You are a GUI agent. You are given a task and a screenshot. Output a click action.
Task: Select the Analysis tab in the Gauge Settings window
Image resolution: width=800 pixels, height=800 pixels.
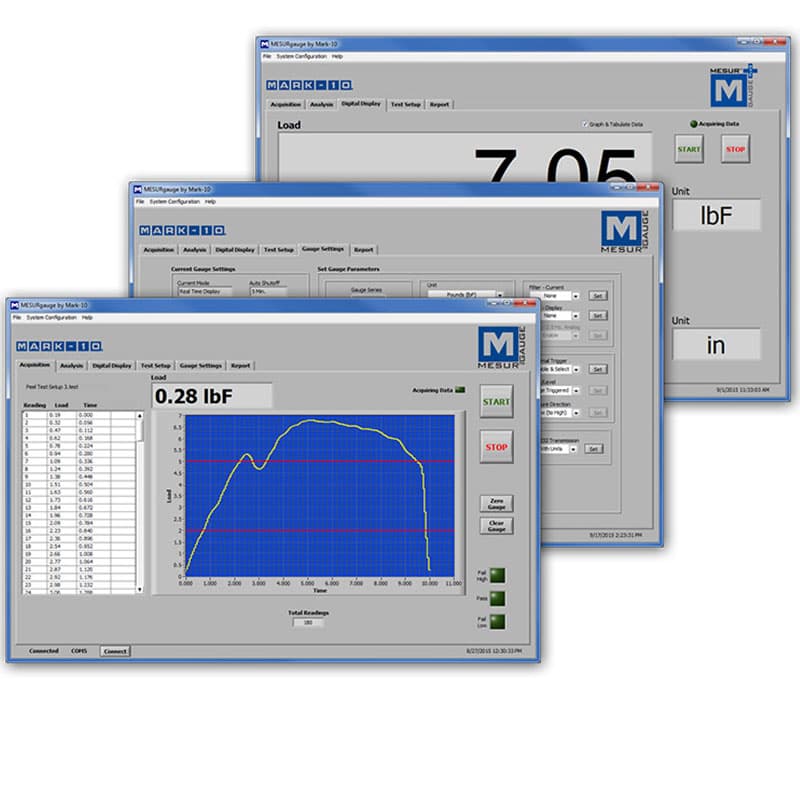194,250
